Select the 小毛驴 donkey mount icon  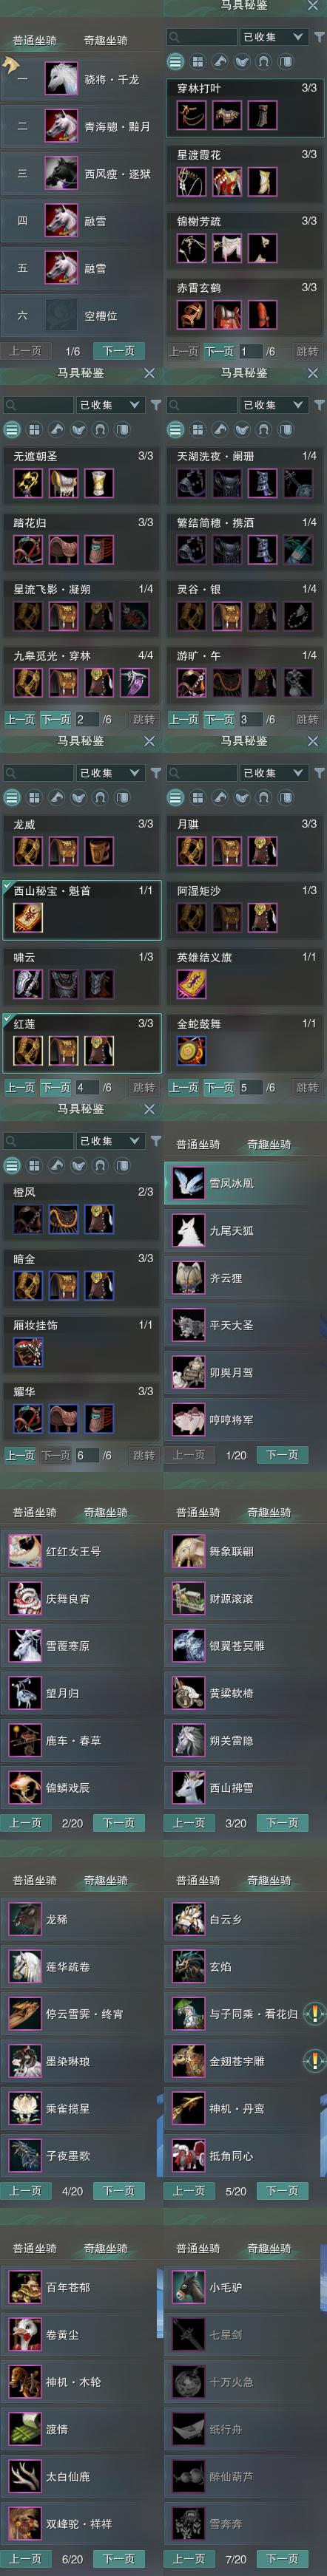[x=188, y=2287]
